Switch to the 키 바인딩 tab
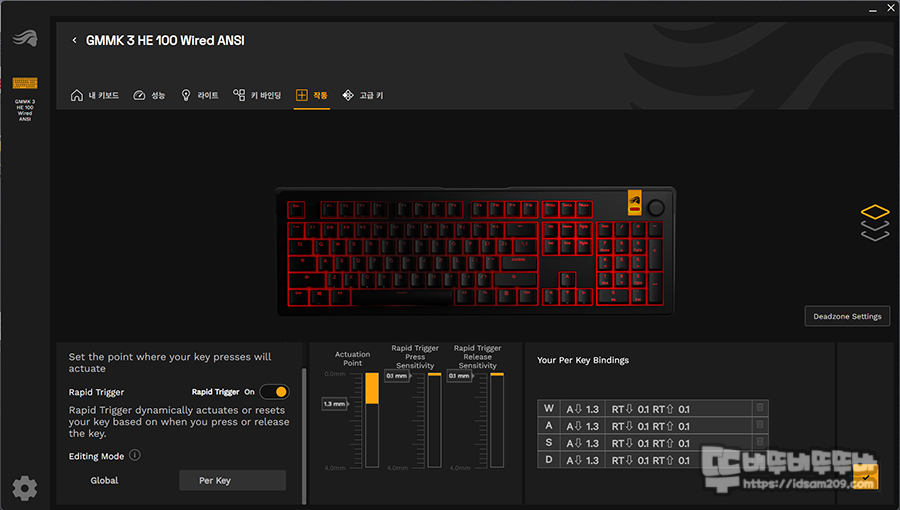Image resolution: width=900 pixels, height=510 pixels. [257, 95]
